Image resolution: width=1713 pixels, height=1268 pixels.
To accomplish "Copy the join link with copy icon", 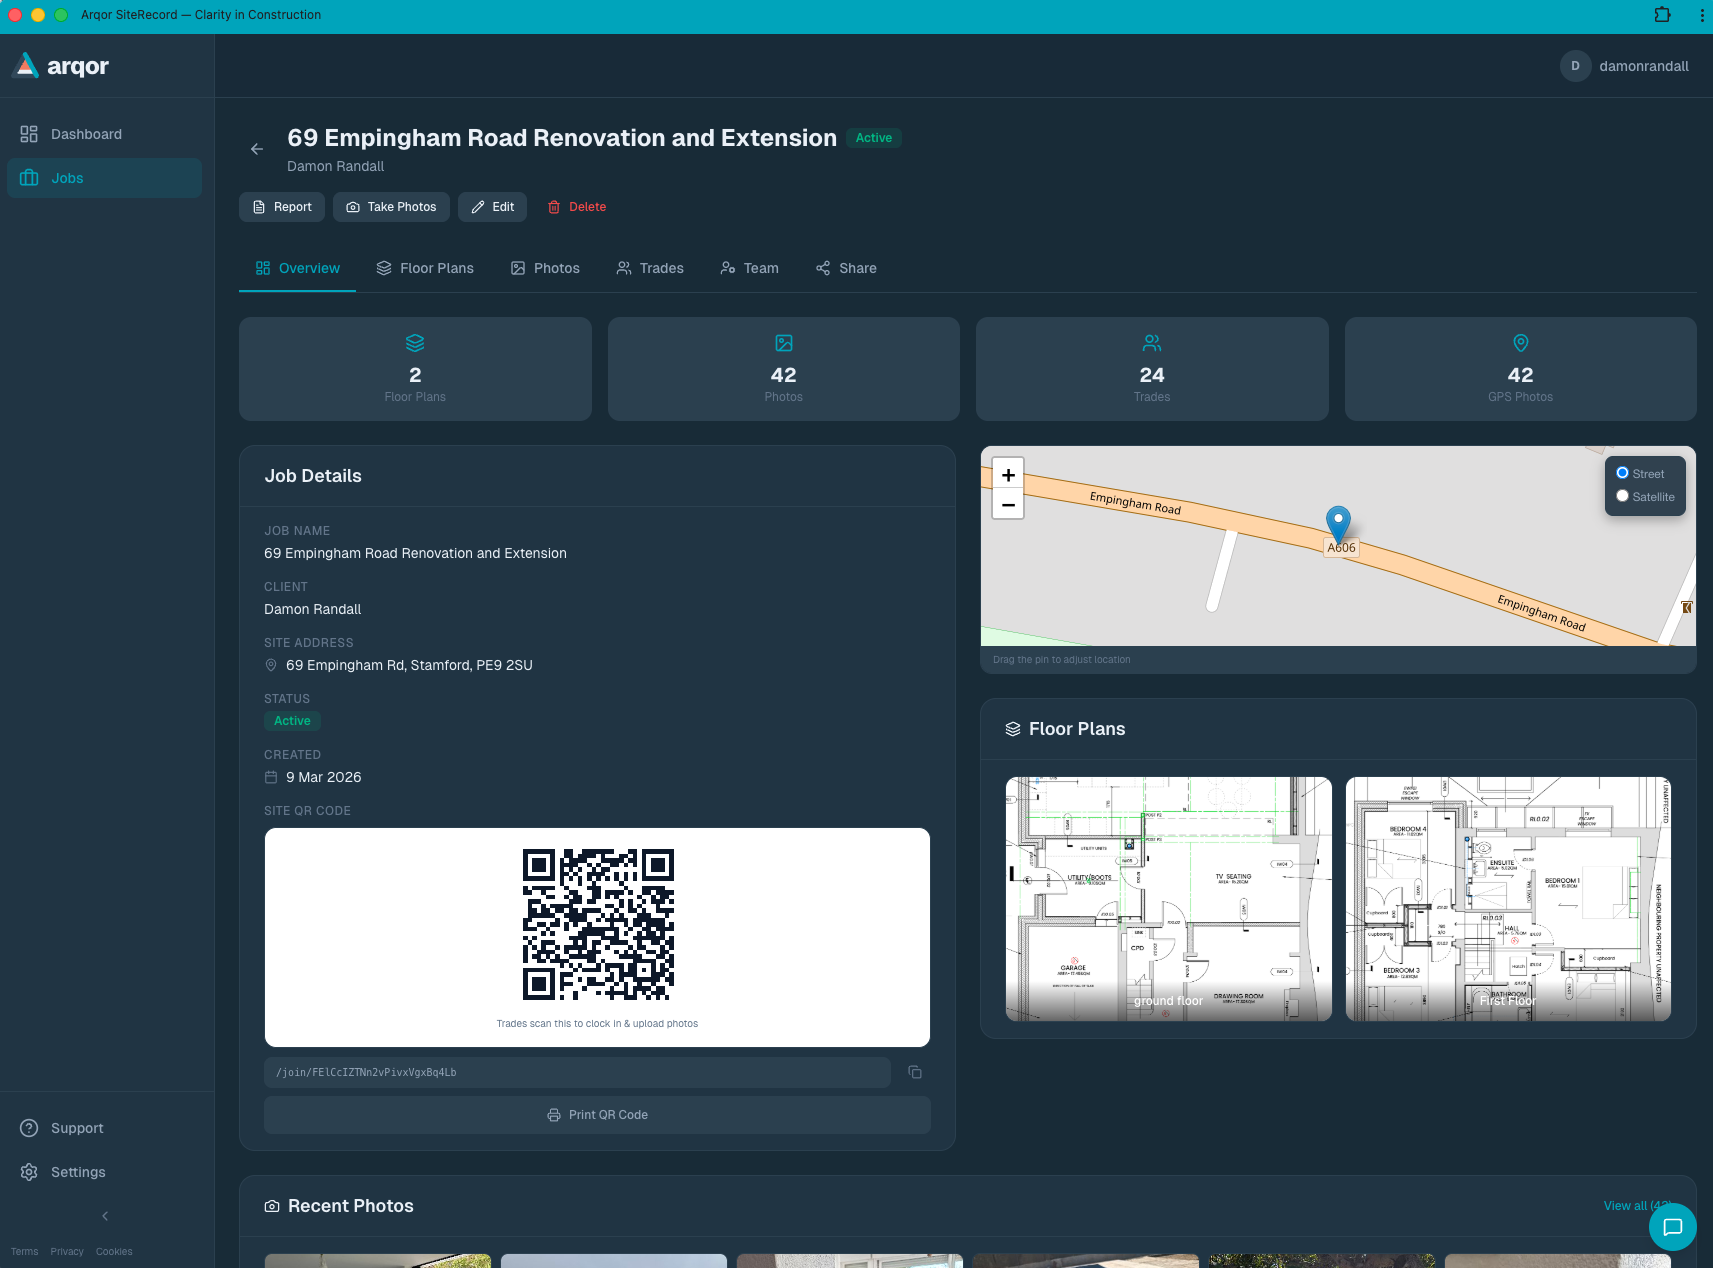I will [x=915, y=1072].
